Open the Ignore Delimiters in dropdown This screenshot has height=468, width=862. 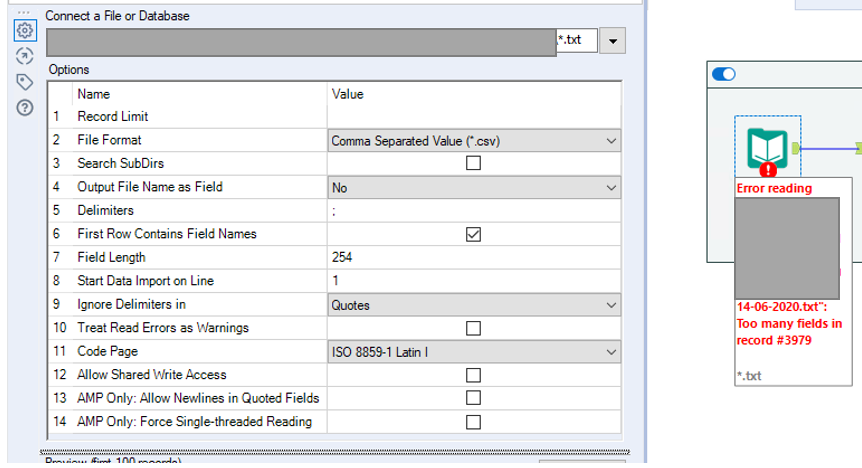click(x=611, y=305)
